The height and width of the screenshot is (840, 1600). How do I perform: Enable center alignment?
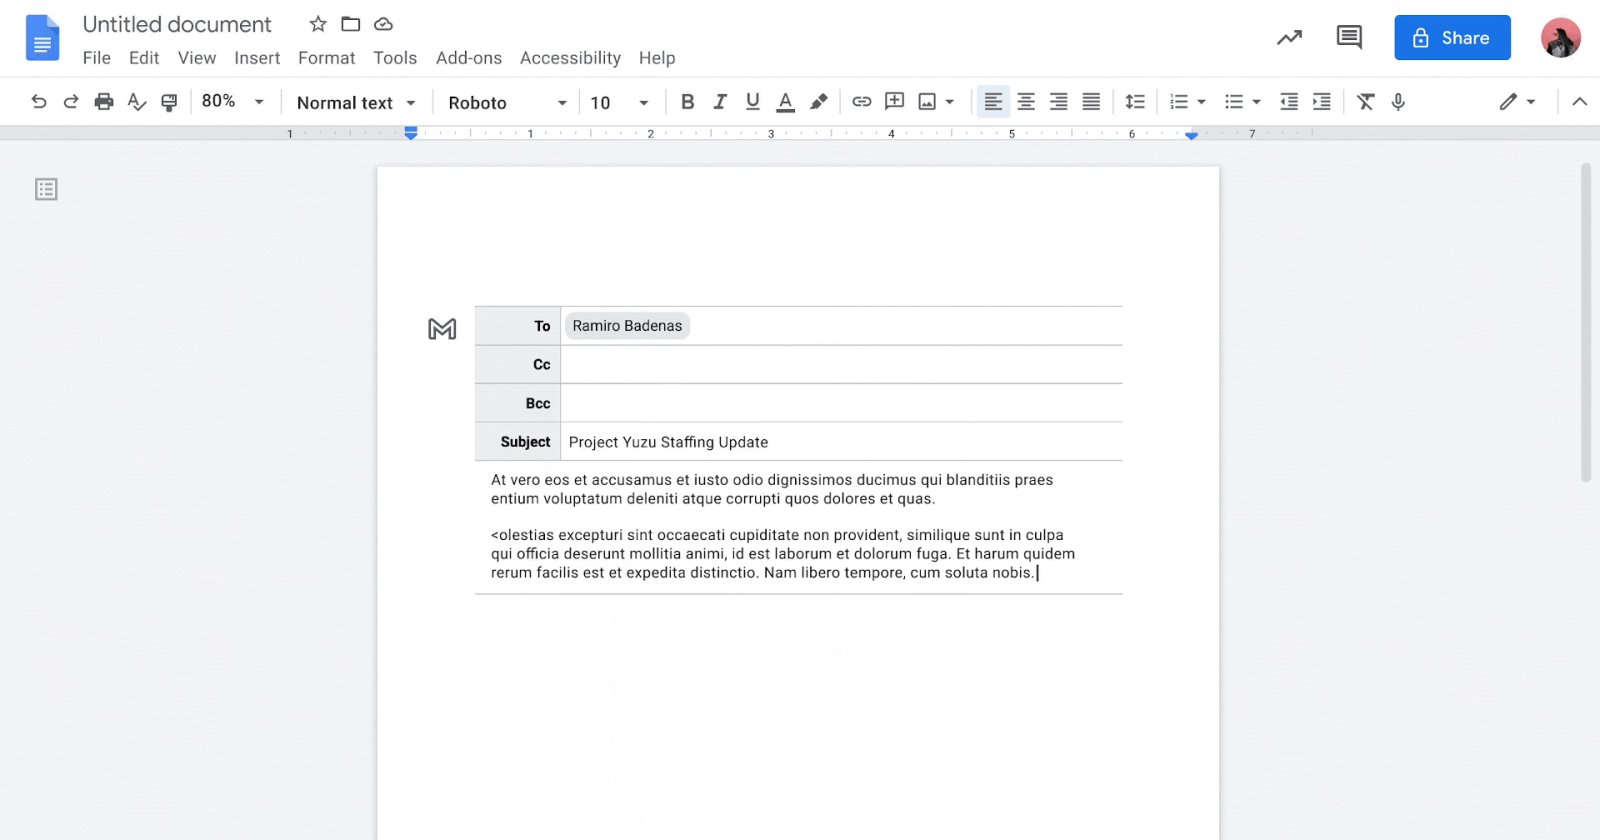pos(1026,102)
